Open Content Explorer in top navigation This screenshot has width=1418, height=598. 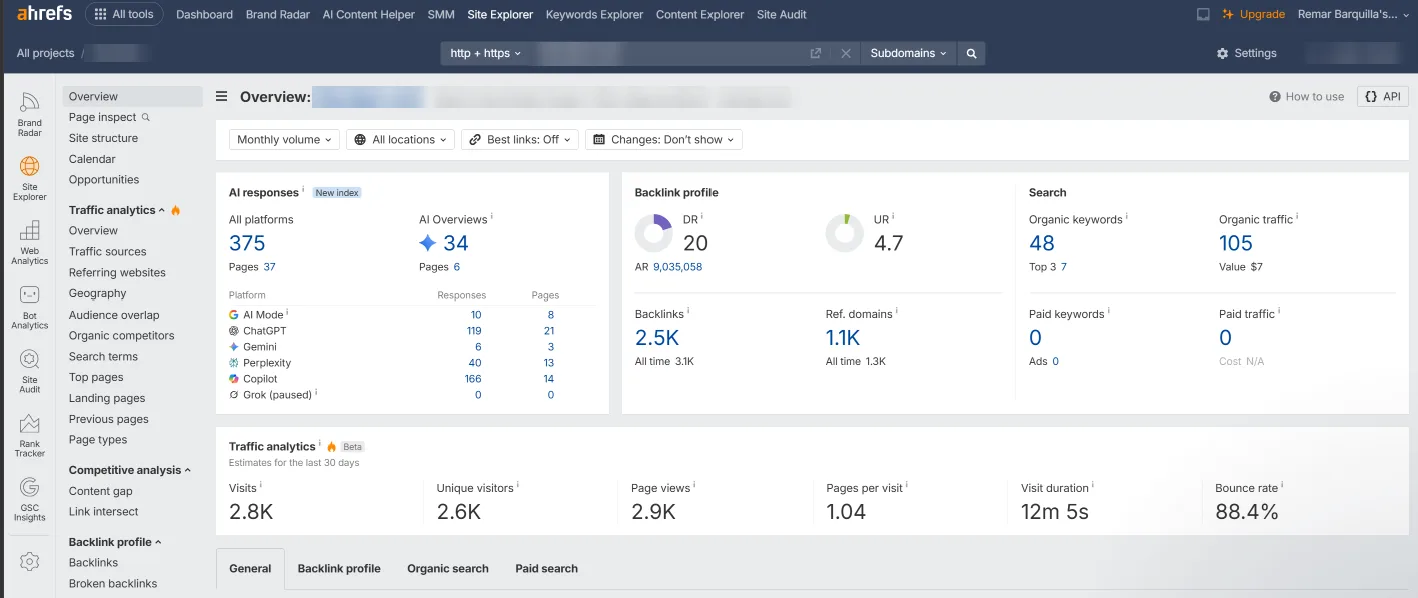700,14
